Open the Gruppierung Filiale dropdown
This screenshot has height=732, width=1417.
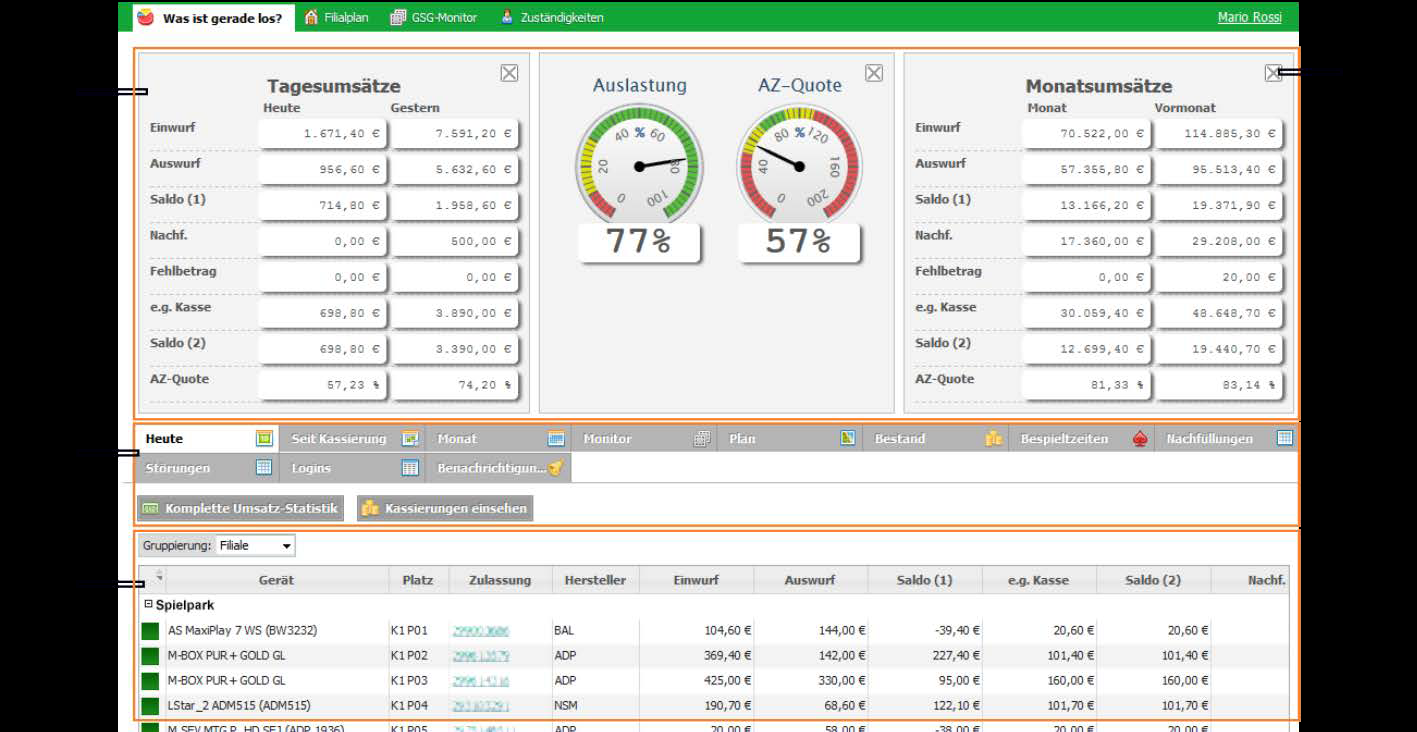pyautogui.click(x=255, y=545)
